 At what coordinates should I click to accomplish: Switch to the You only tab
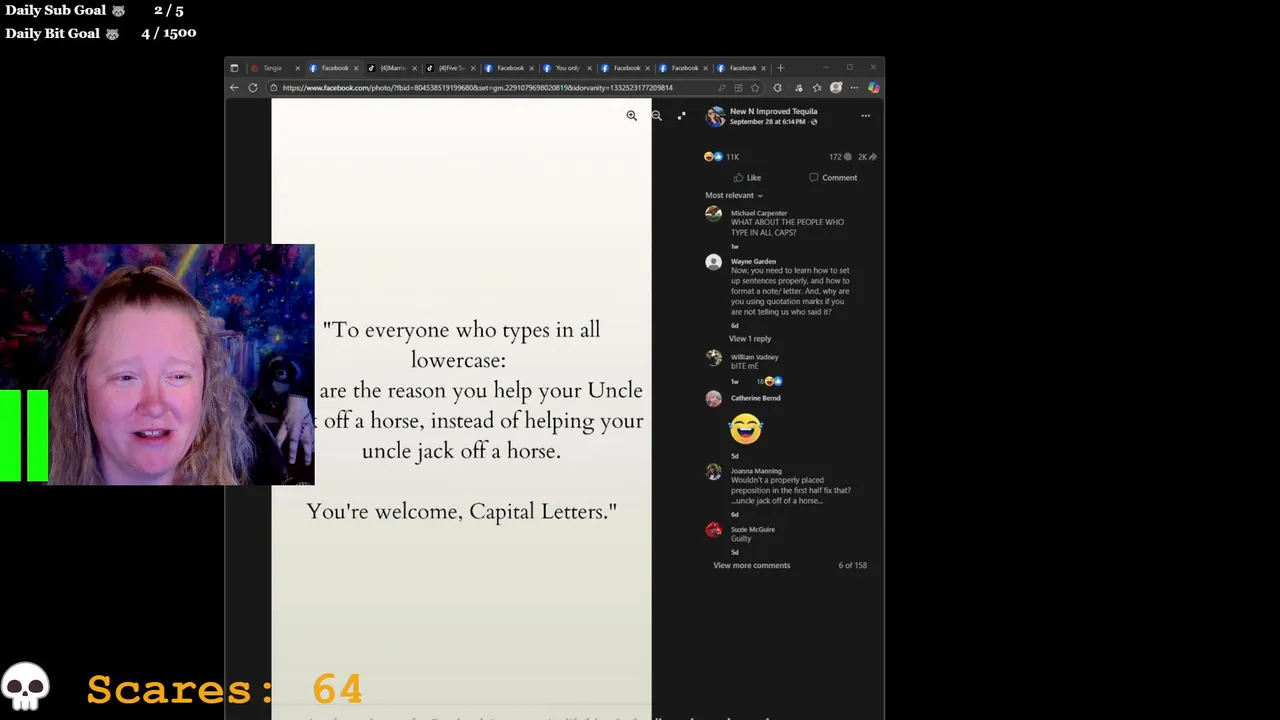(x=567, y=68)
